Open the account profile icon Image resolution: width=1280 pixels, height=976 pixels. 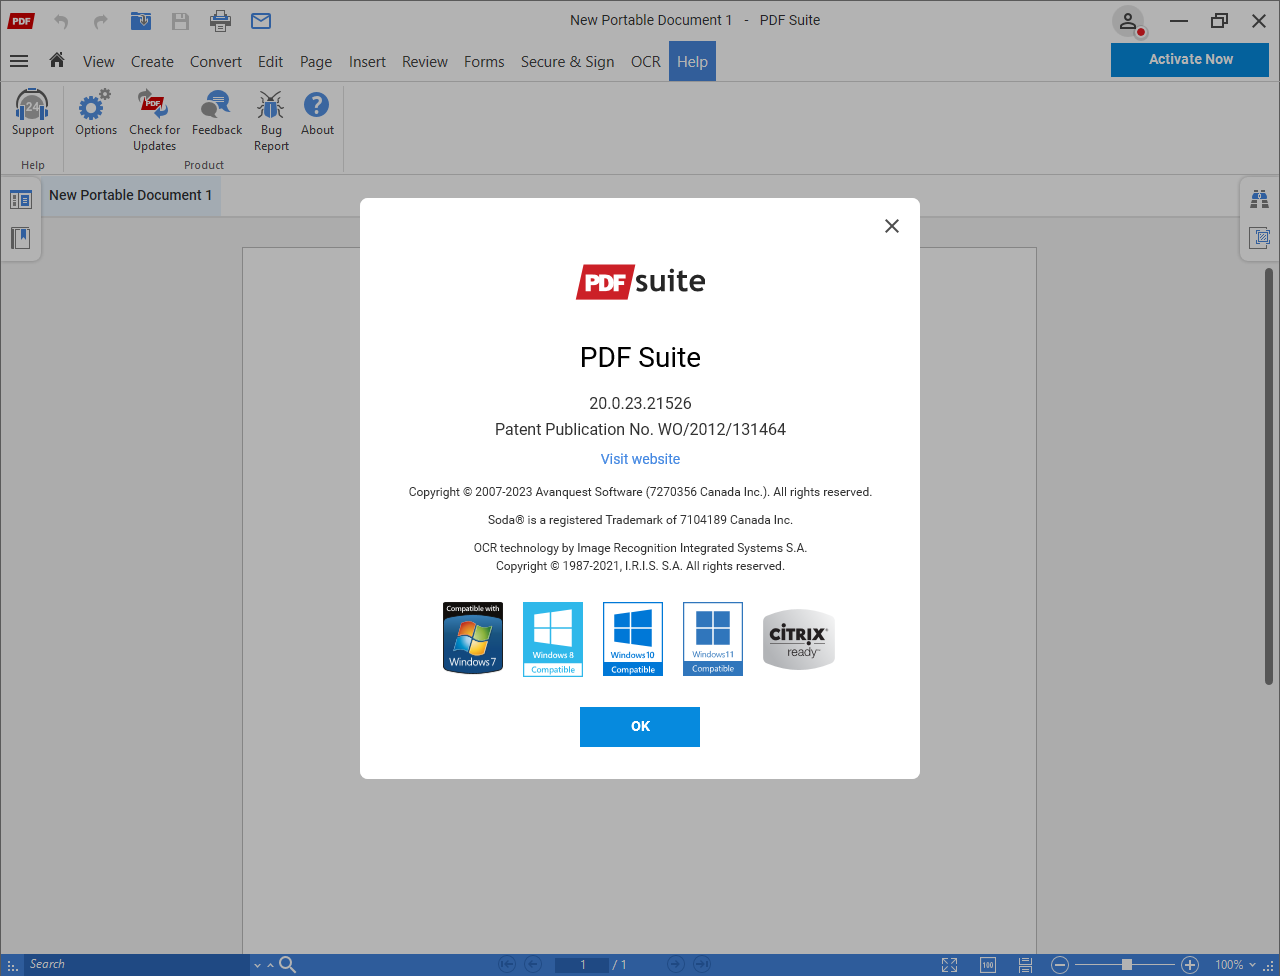1128,21
